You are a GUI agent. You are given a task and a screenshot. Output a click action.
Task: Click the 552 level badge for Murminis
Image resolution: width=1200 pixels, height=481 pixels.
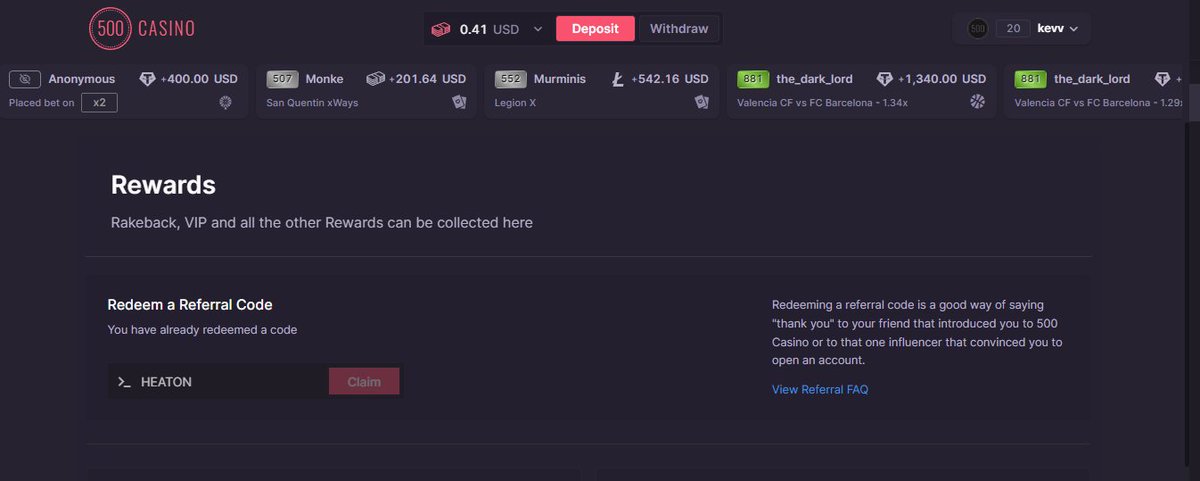pyautogui.click(x=511, y=79)
